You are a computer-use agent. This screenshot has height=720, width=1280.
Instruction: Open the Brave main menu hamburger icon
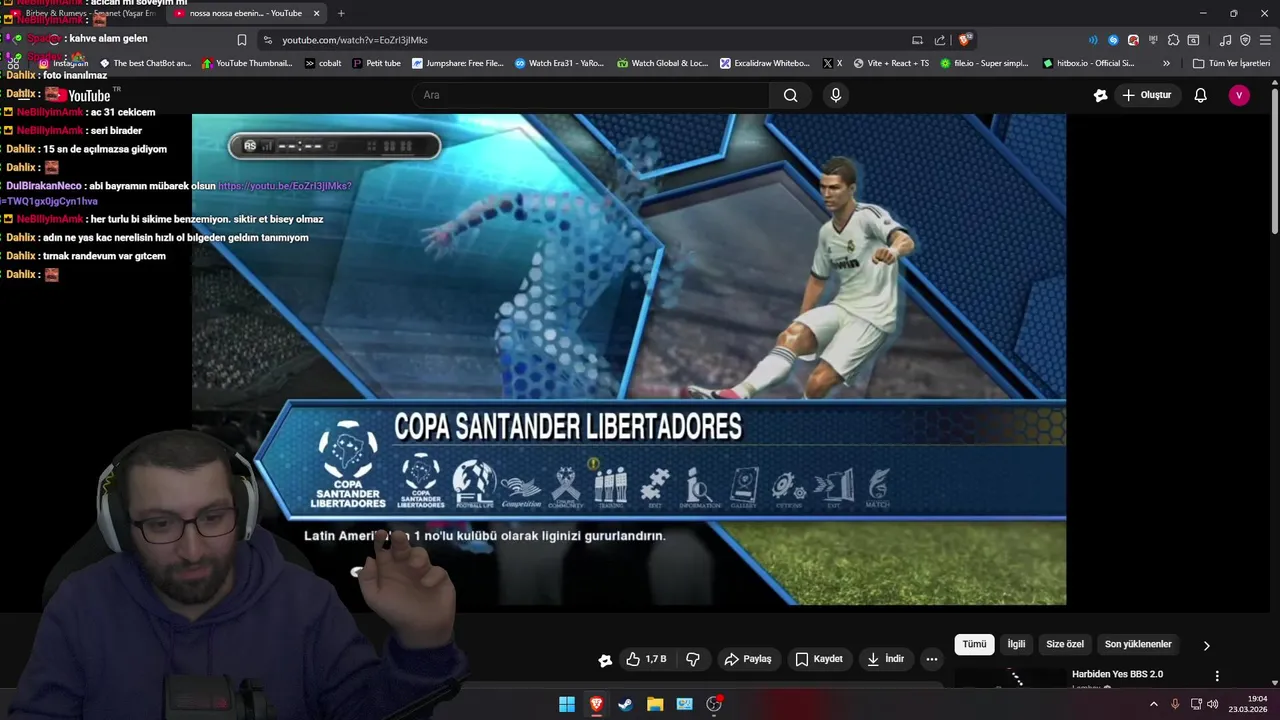1264,40
